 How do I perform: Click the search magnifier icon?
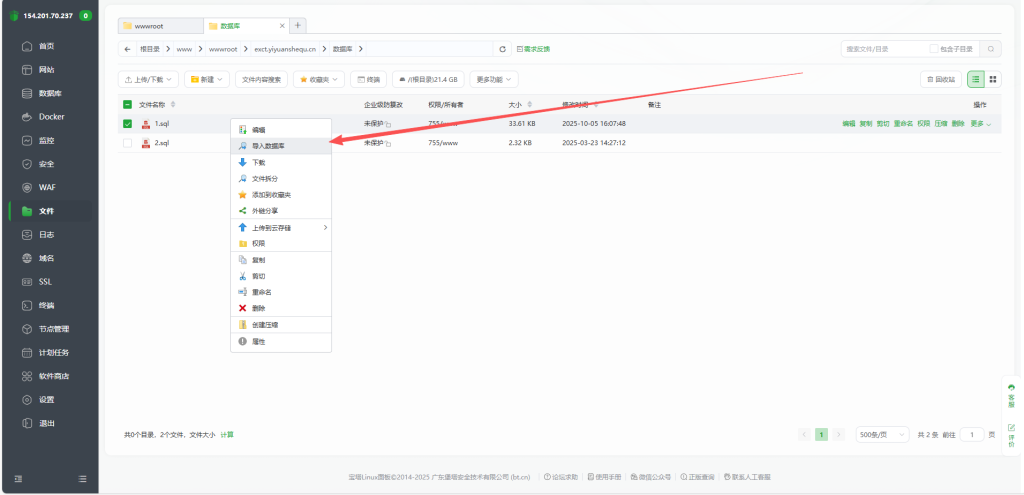990,48
